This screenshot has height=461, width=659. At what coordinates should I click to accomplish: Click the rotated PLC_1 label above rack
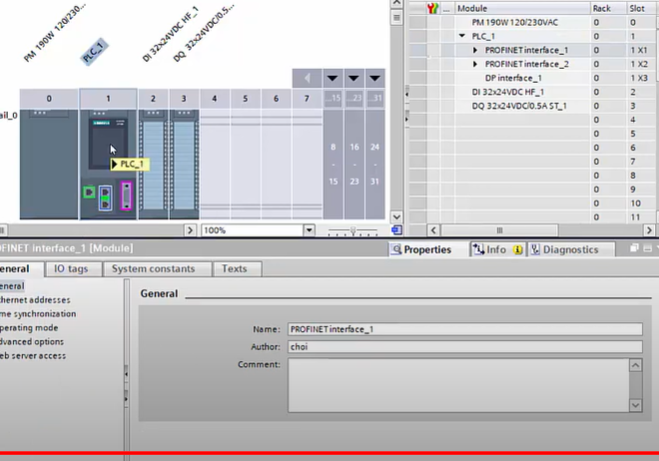click(x=94, y=52)
